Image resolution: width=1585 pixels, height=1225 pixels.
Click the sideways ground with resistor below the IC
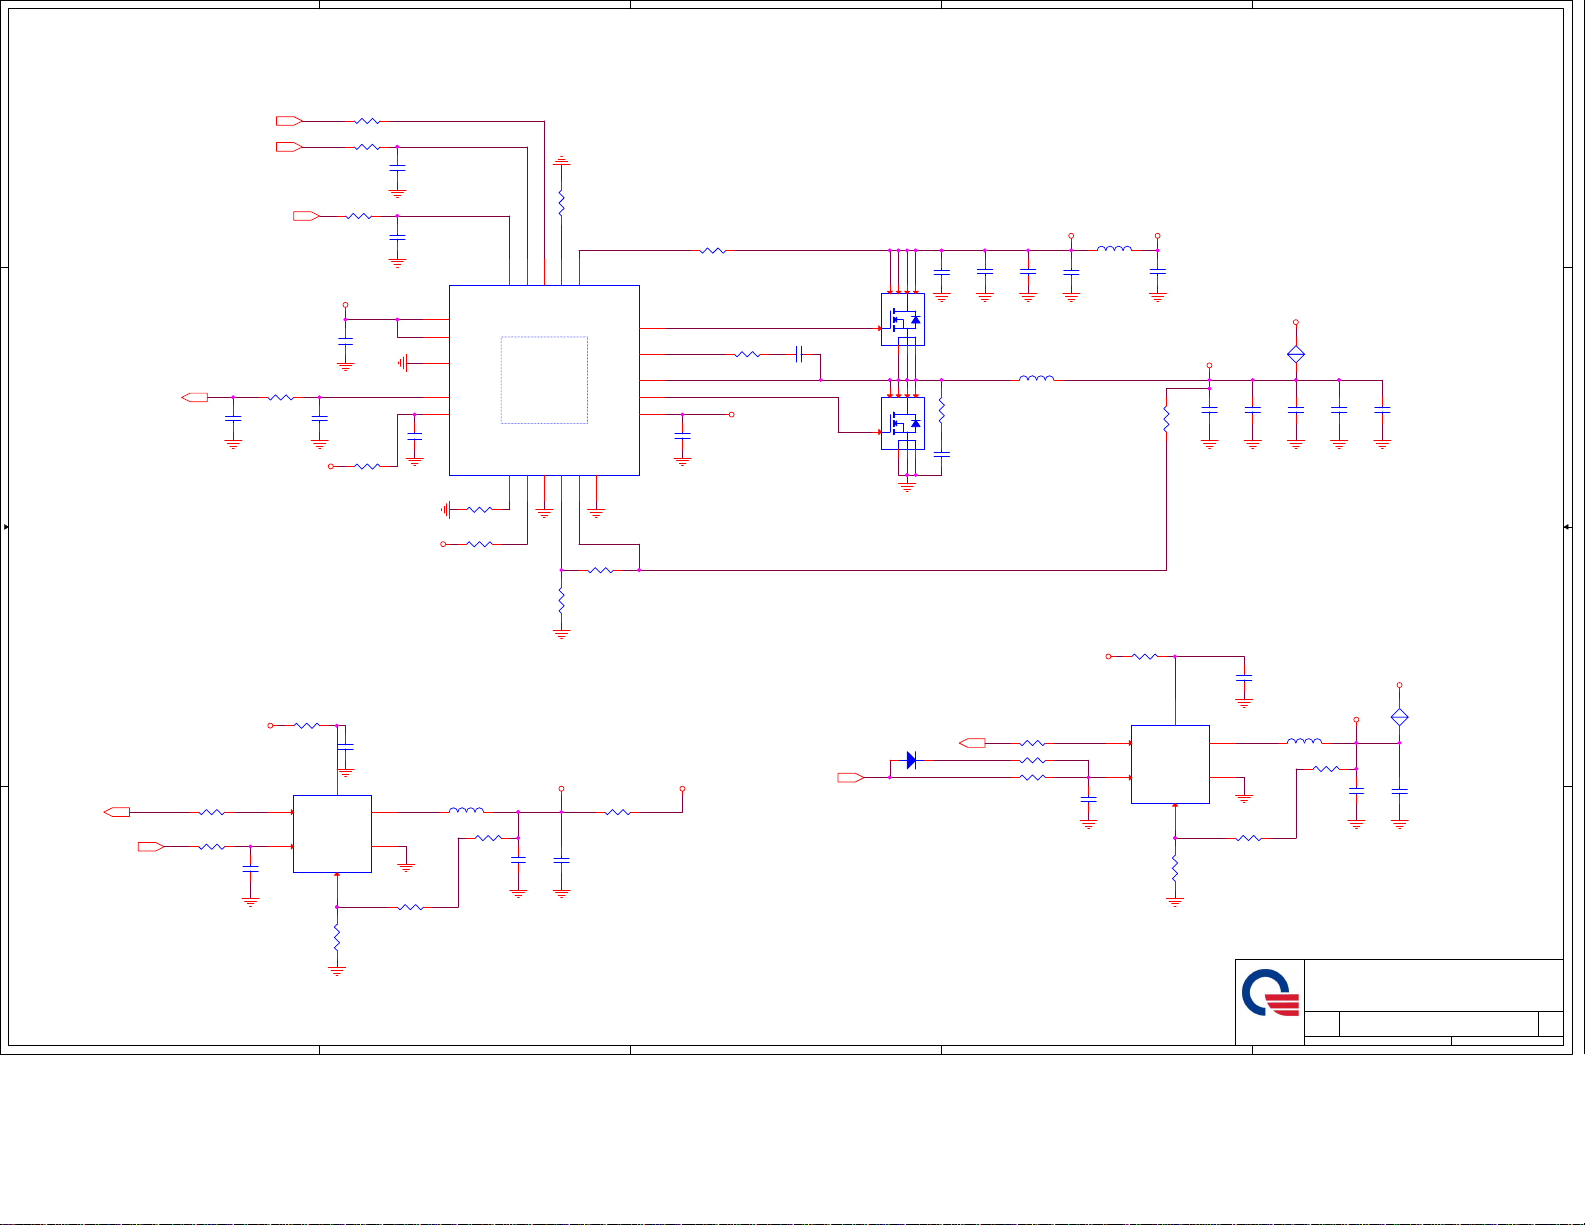coord(446,510)
